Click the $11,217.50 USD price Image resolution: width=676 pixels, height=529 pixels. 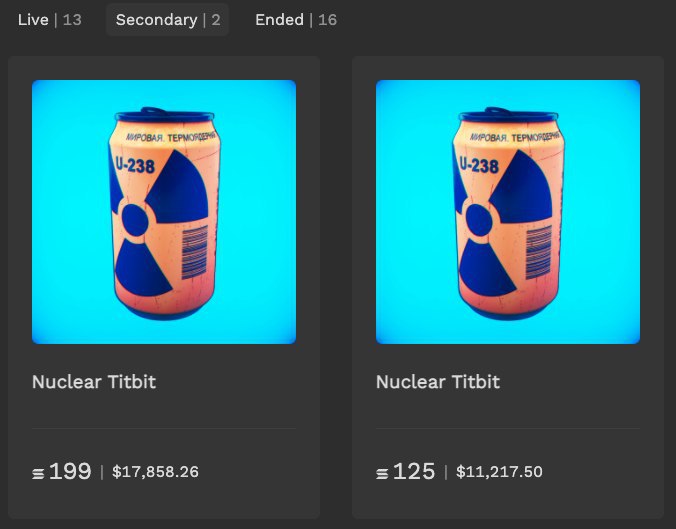[x=499, y=472]
